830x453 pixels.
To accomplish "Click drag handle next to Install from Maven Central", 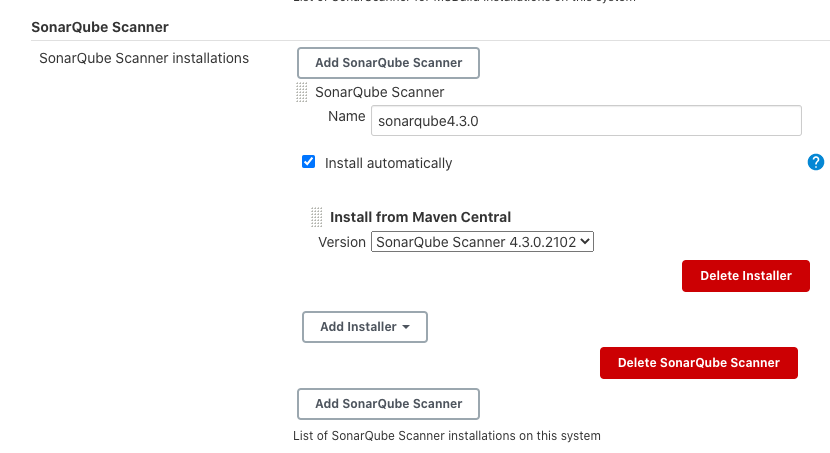I will click(x=317, y=217).
